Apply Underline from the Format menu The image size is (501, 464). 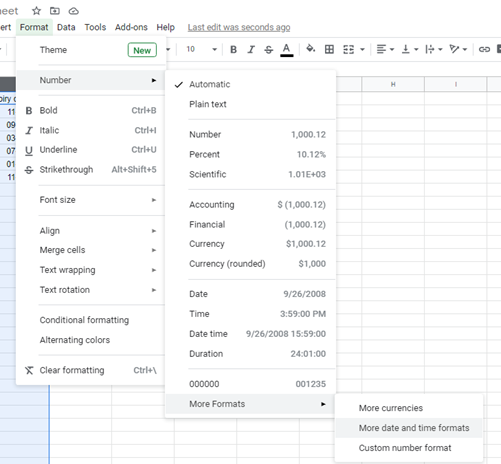91,150
